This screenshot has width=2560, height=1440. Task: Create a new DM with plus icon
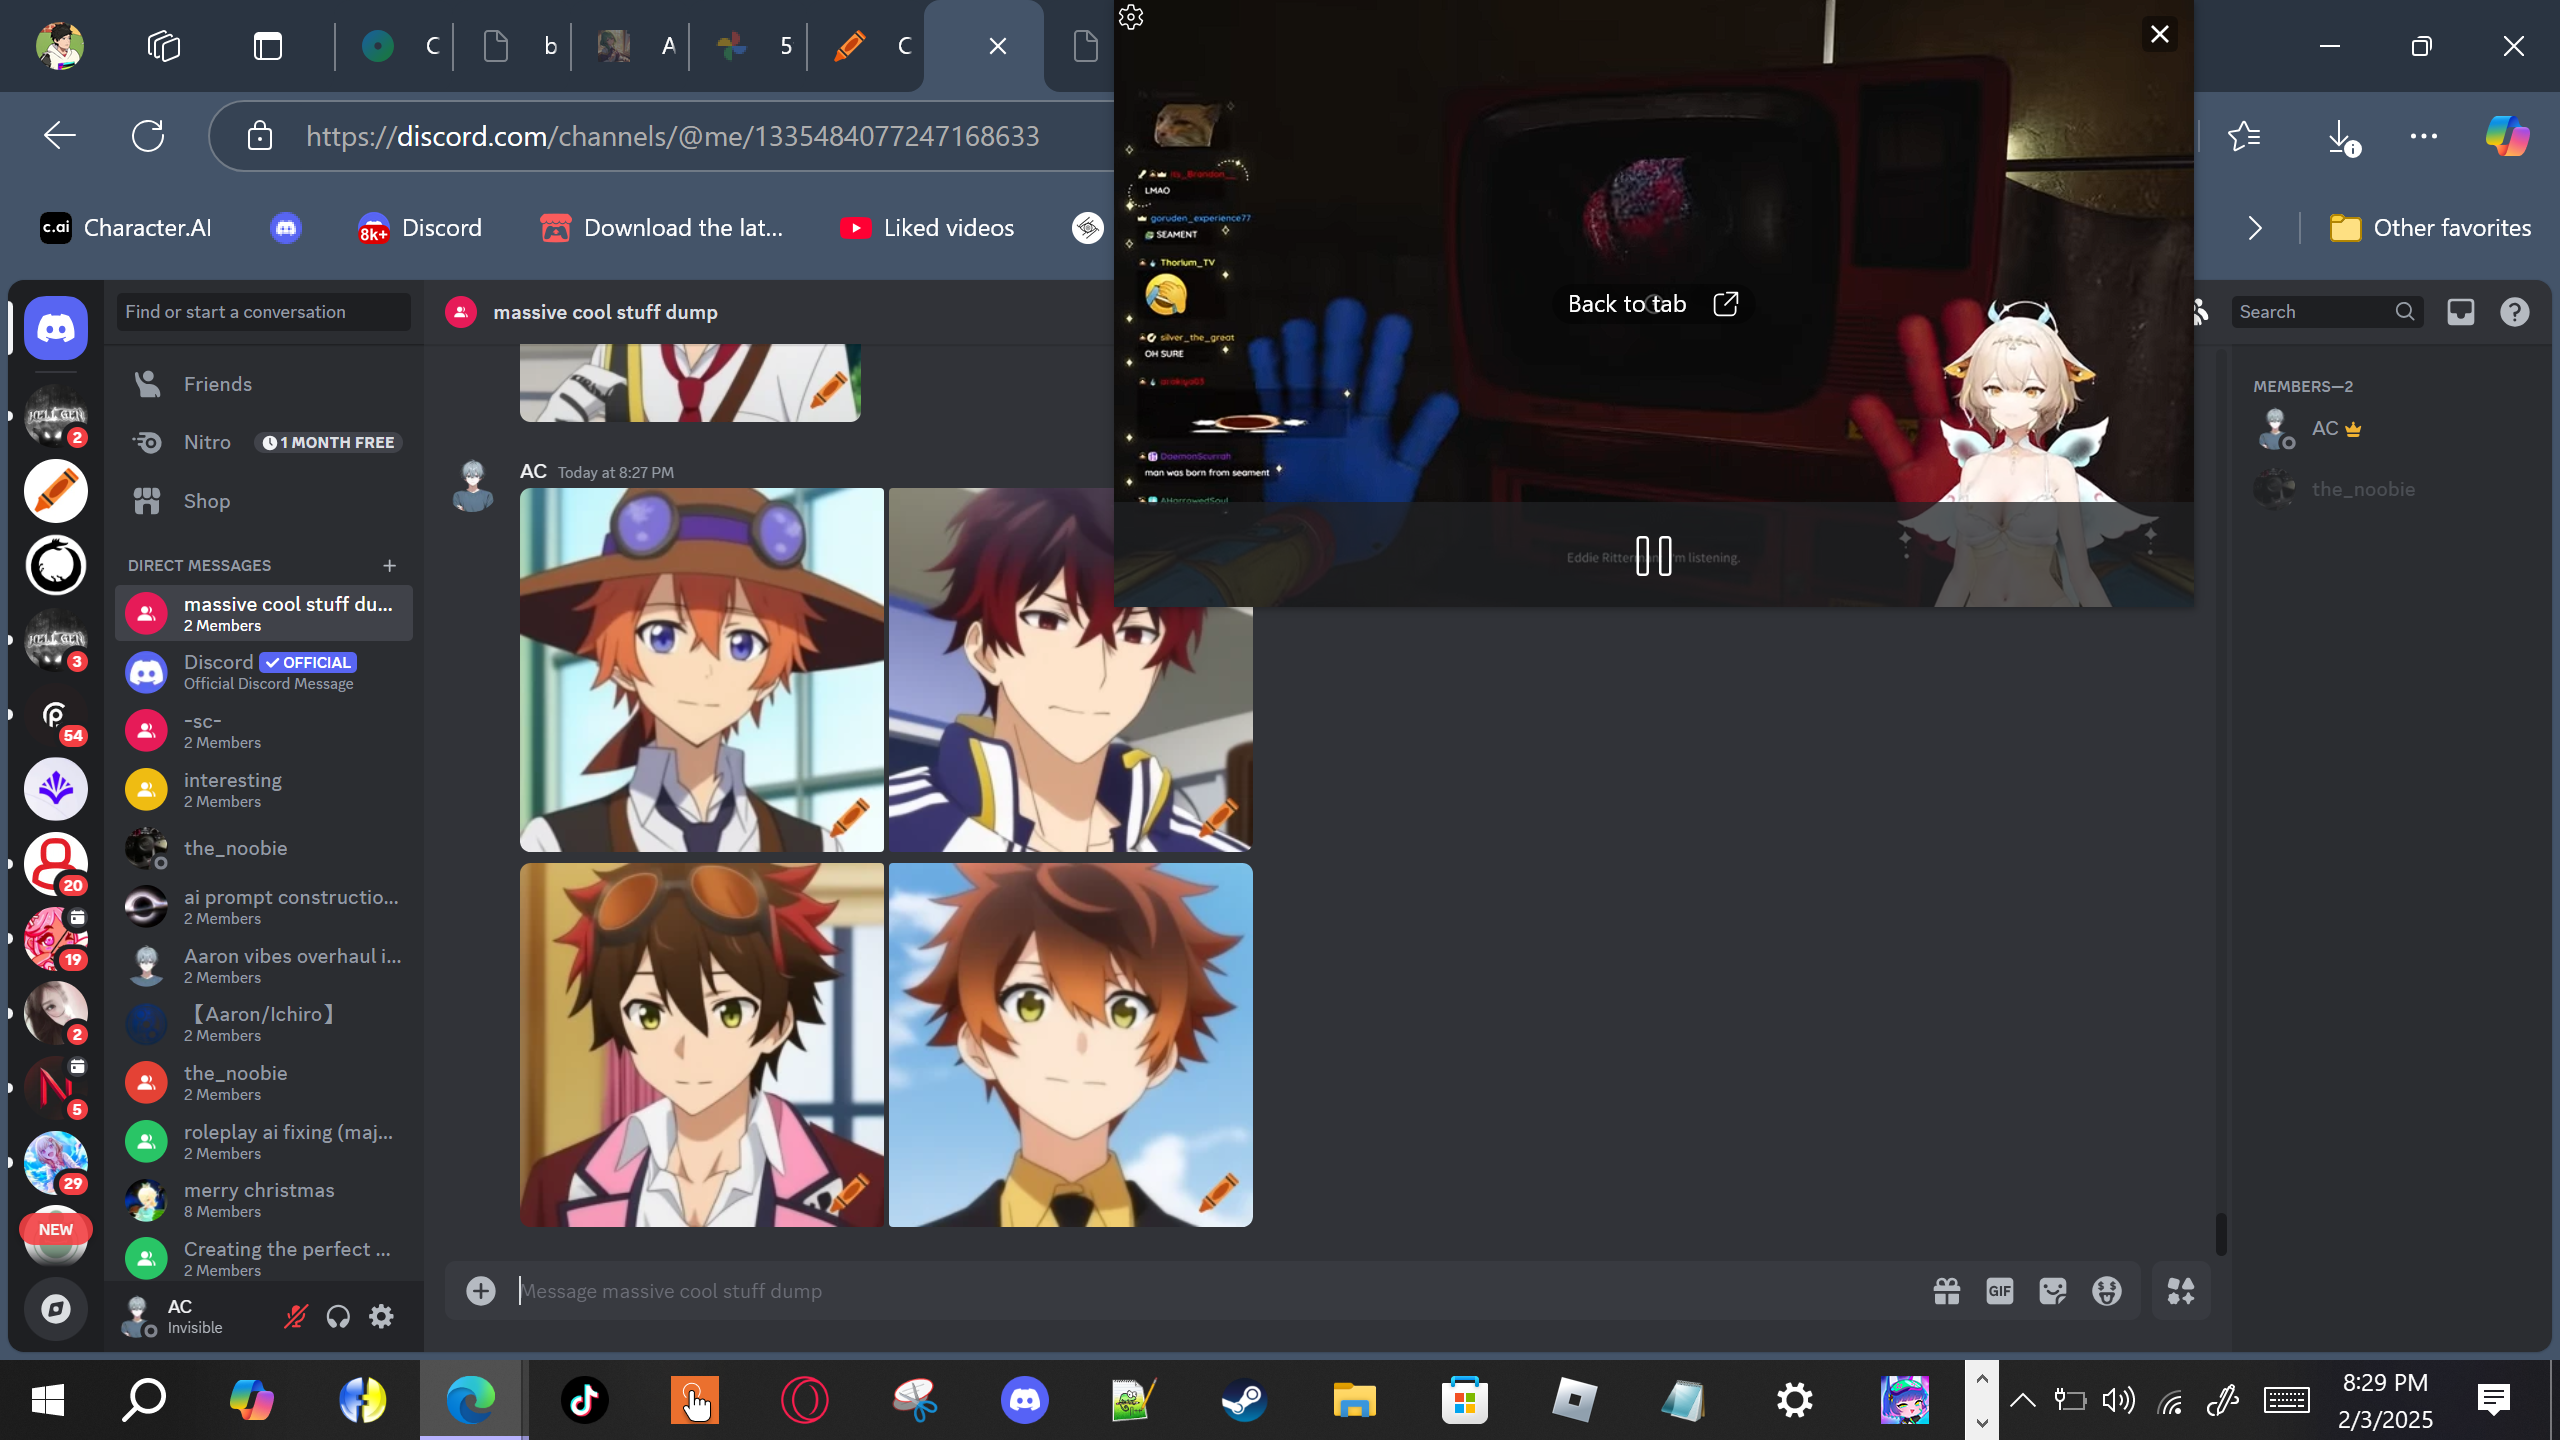pyautogui.click(x=389, y=566)
